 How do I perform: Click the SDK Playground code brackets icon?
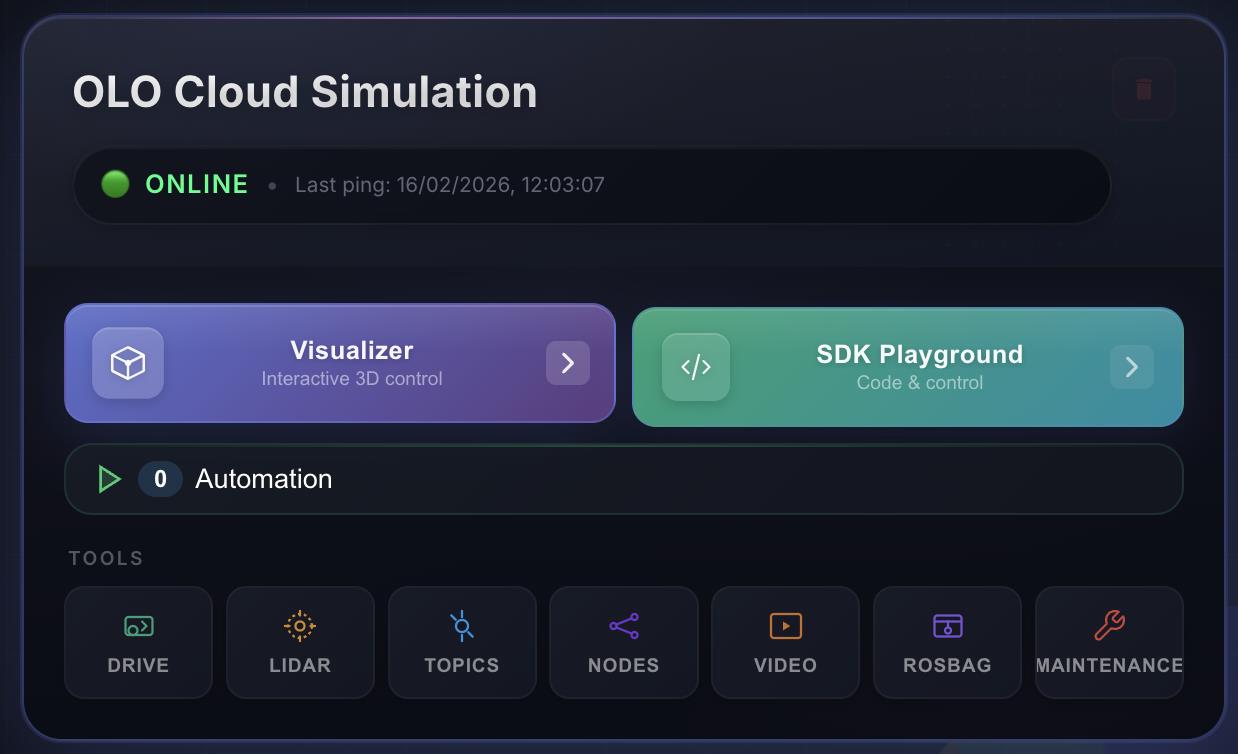(696, 367)
